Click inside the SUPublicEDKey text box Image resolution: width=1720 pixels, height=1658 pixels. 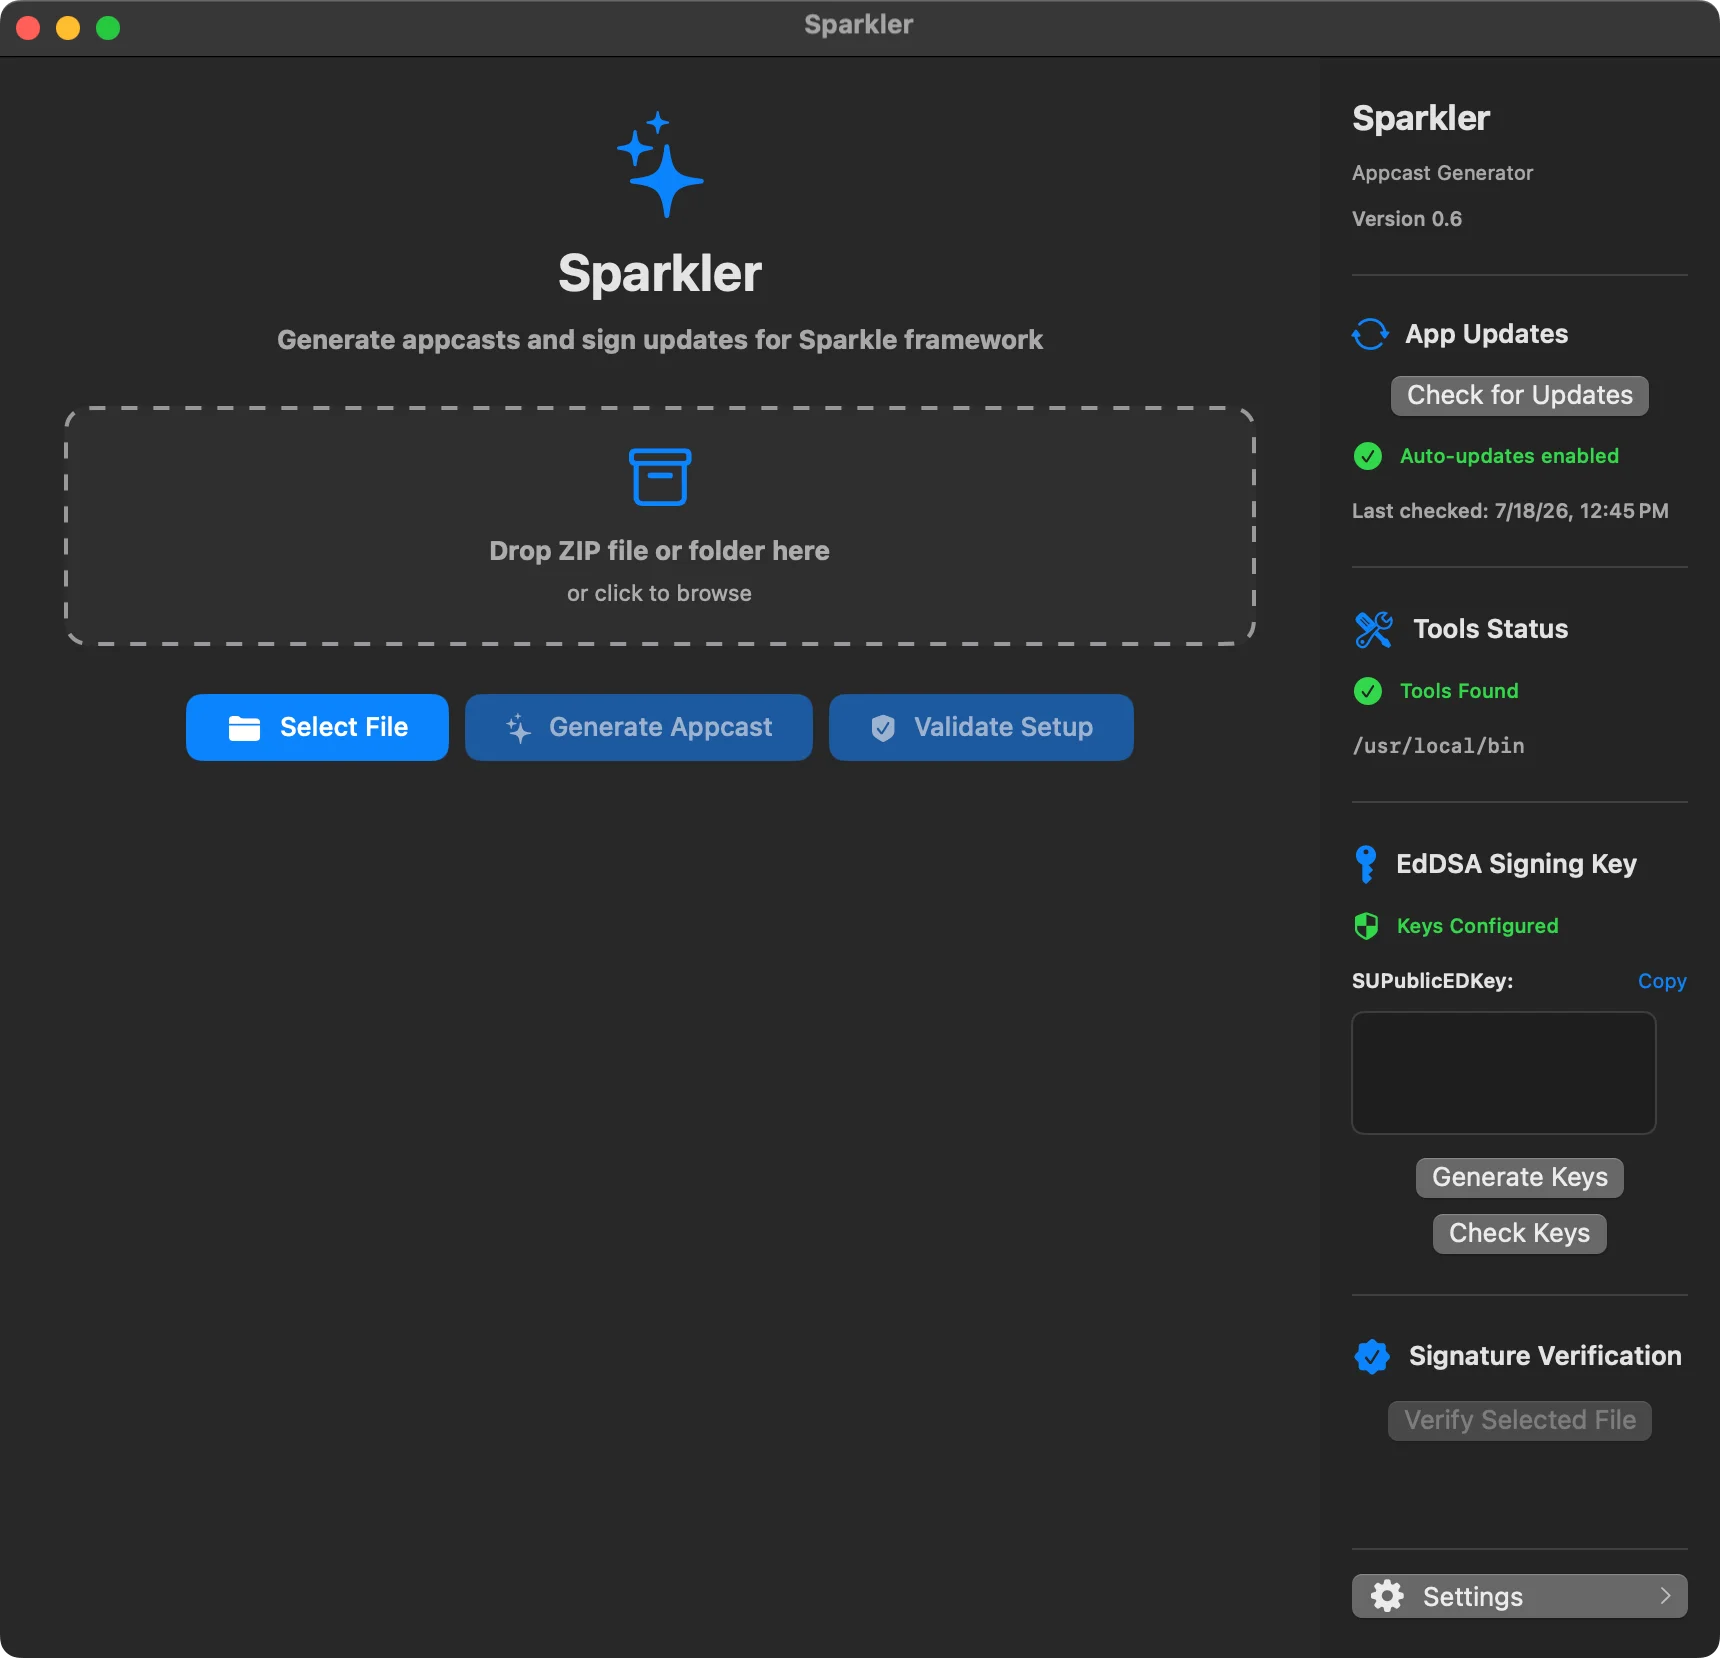point(1504,1073)
